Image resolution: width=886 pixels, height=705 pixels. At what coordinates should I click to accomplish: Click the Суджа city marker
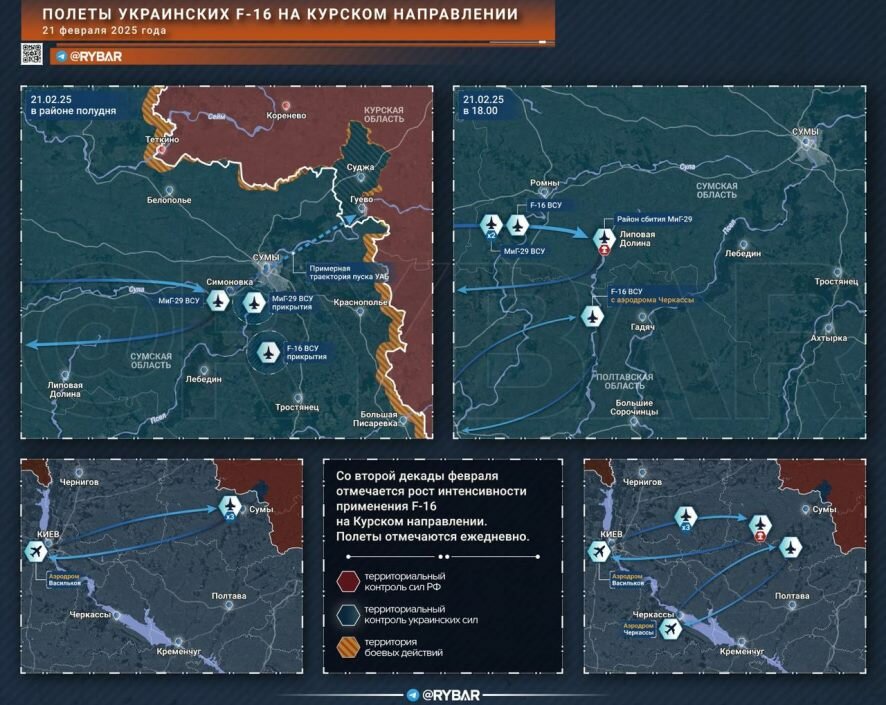point(361,177)
